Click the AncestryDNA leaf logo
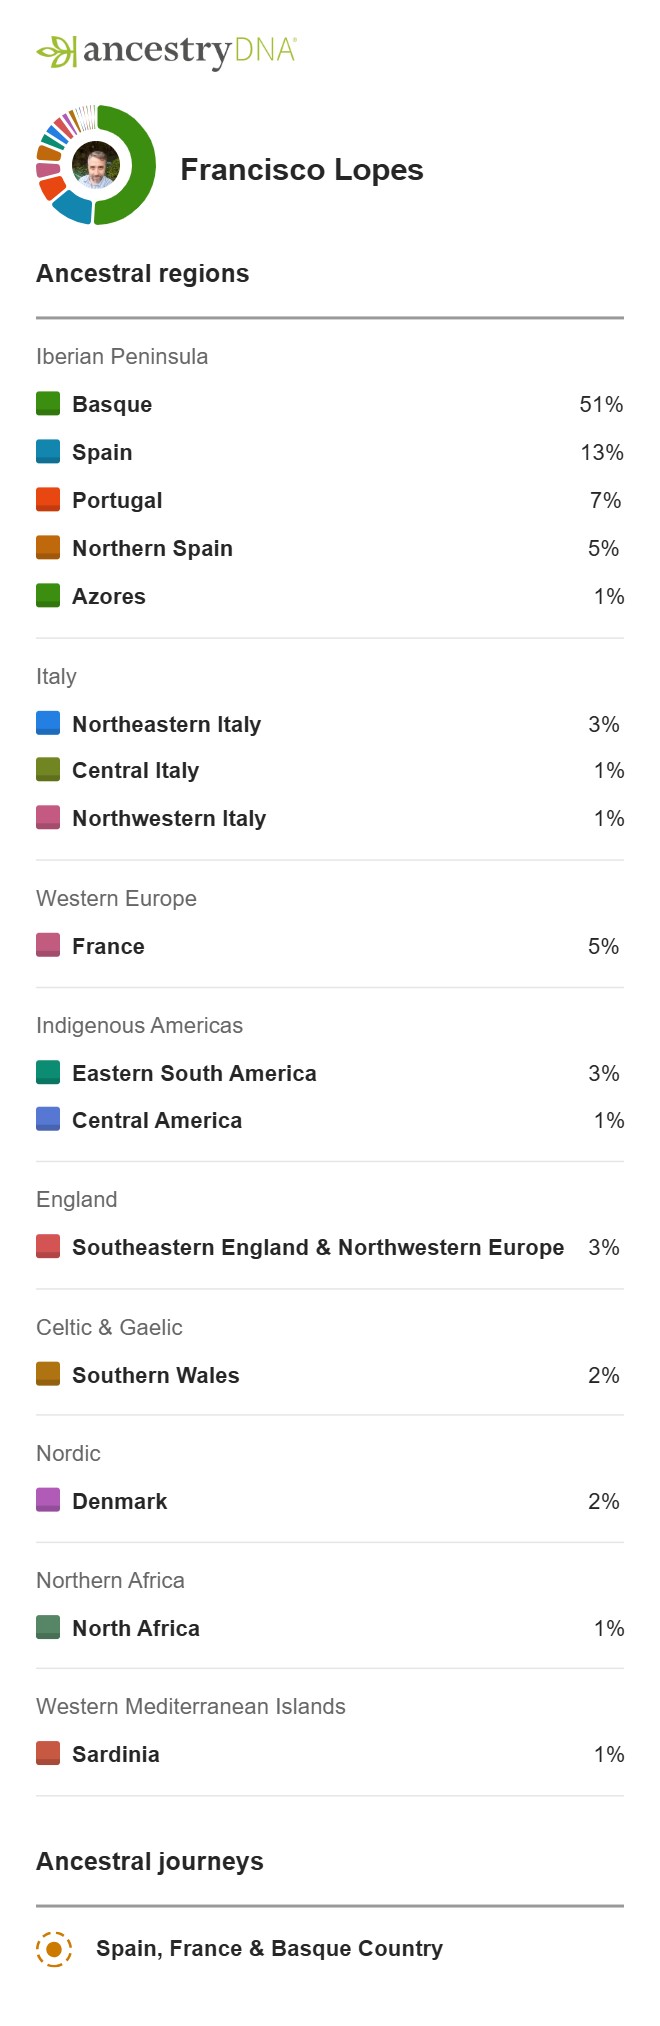This screenshot has height=2026, width=660. point(56,51)
